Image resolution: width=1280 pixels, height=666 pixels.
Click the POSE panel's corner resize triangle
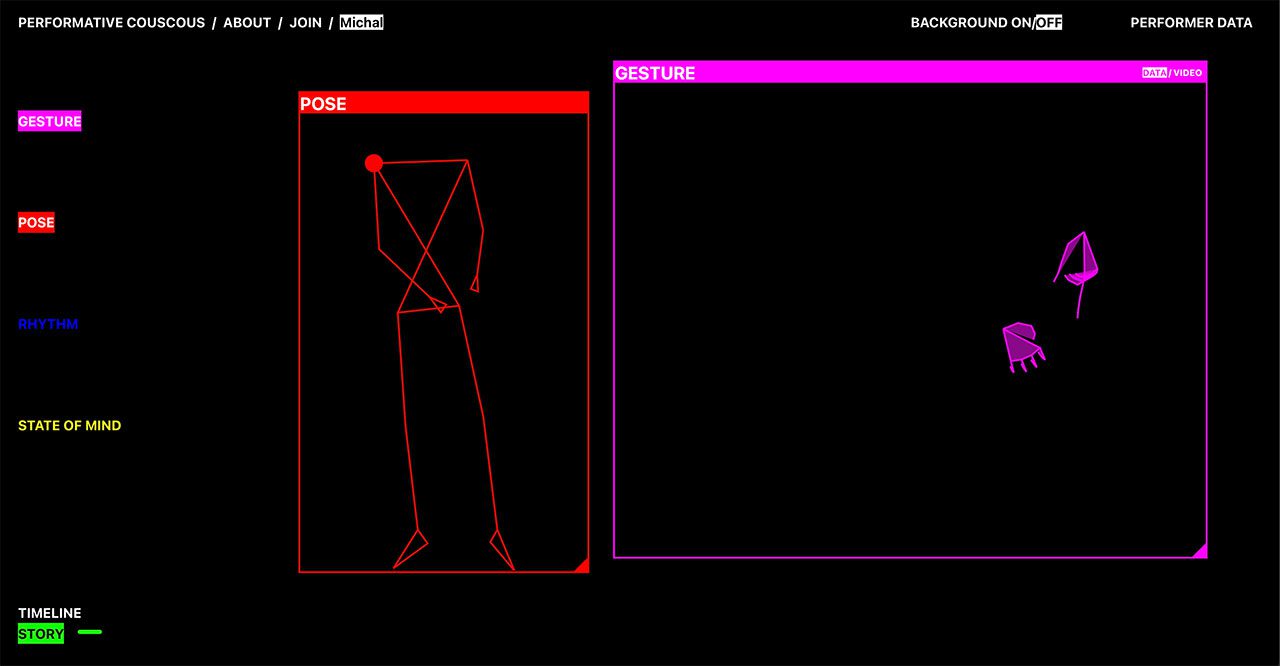pos(582,566)
